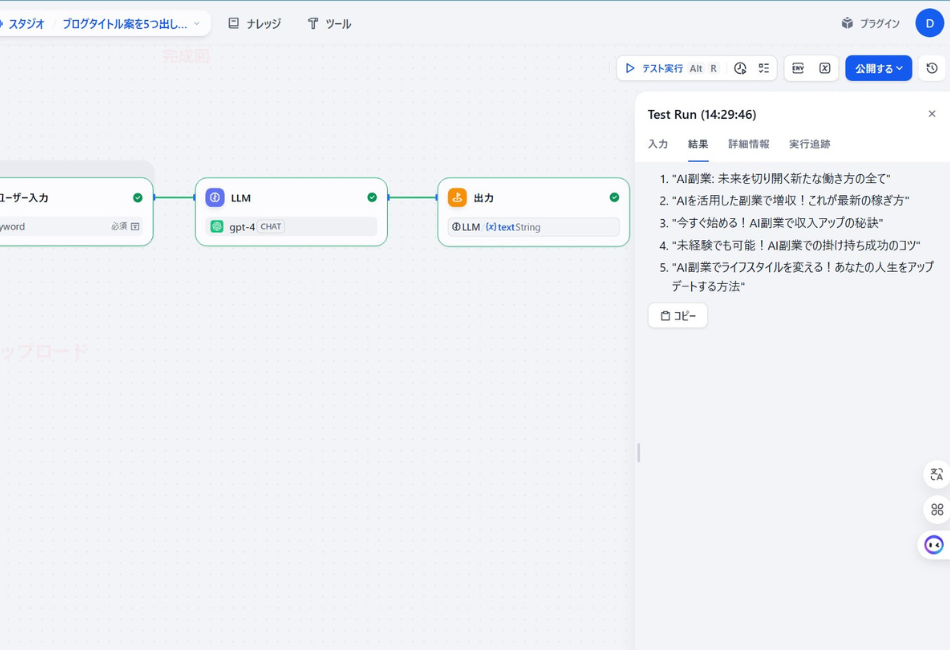
Task: Open run history via the clock icon
Action: (740, 68)
